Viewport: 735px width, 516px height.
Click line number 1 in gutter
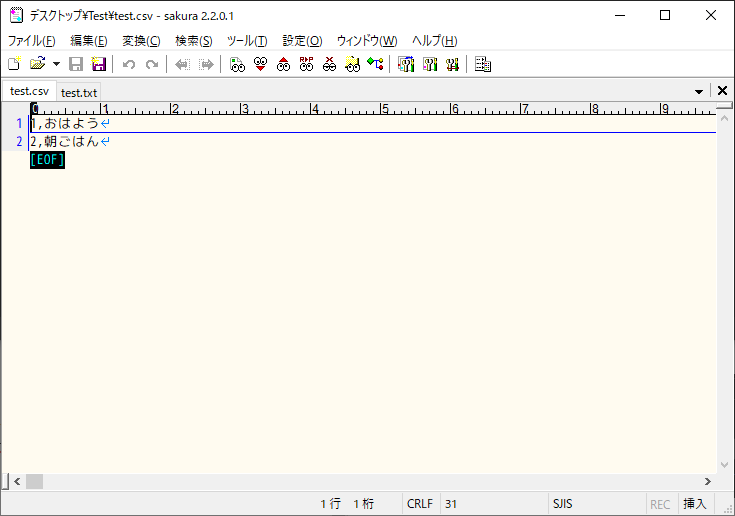(19, 123)
